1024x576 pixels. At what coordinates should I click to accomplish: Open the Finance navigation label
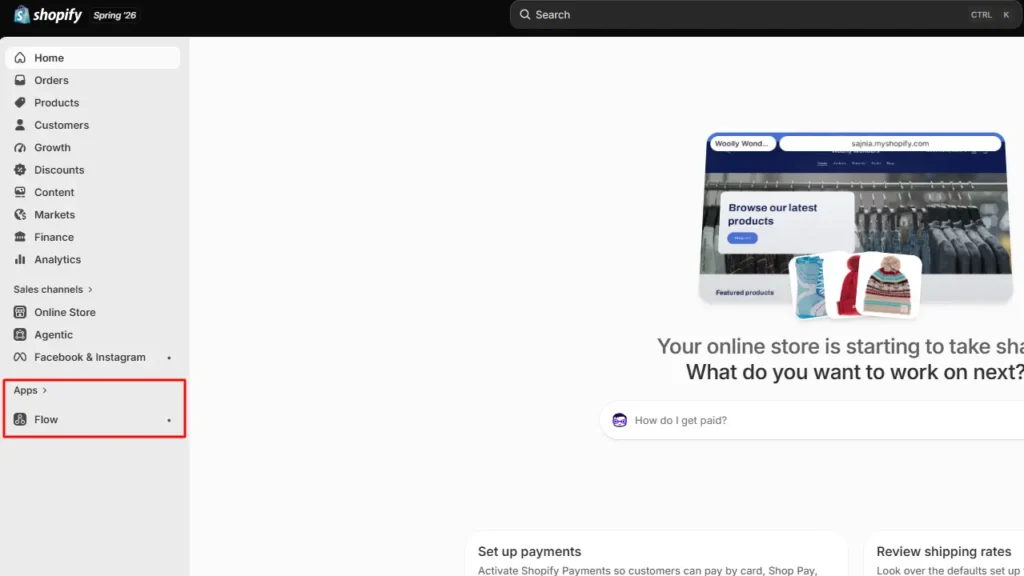coord(54,237)
